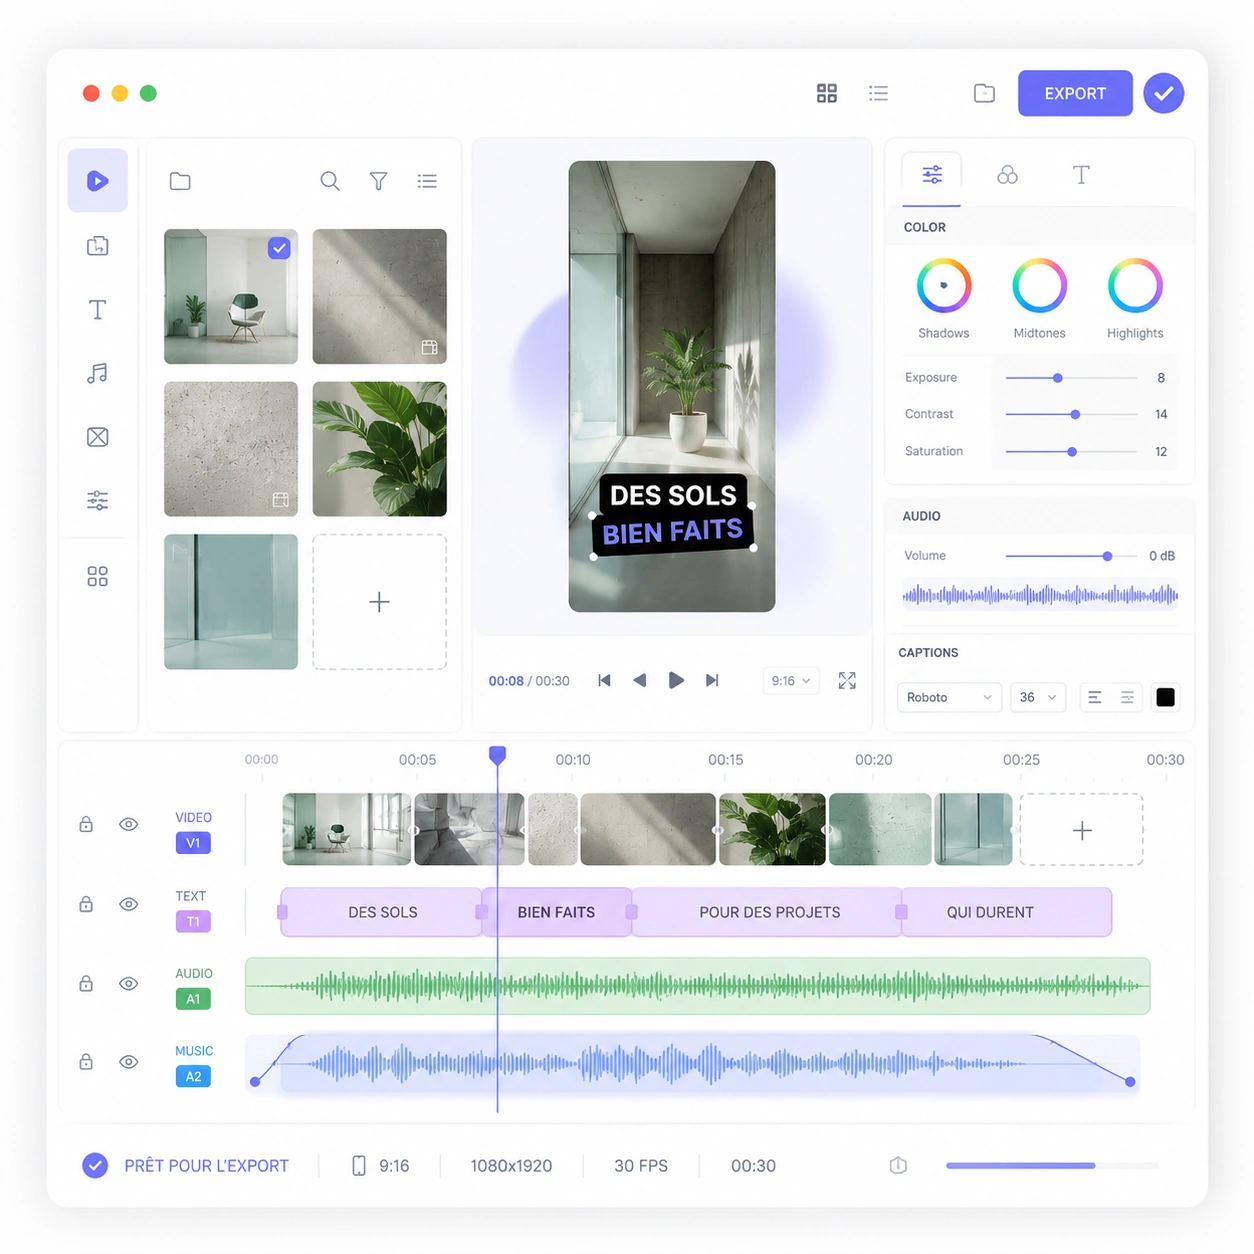Viewport: 1254px width, 1254px height.
Task: Select the plant clip on the video track
Action: click(x=772, y=830)
